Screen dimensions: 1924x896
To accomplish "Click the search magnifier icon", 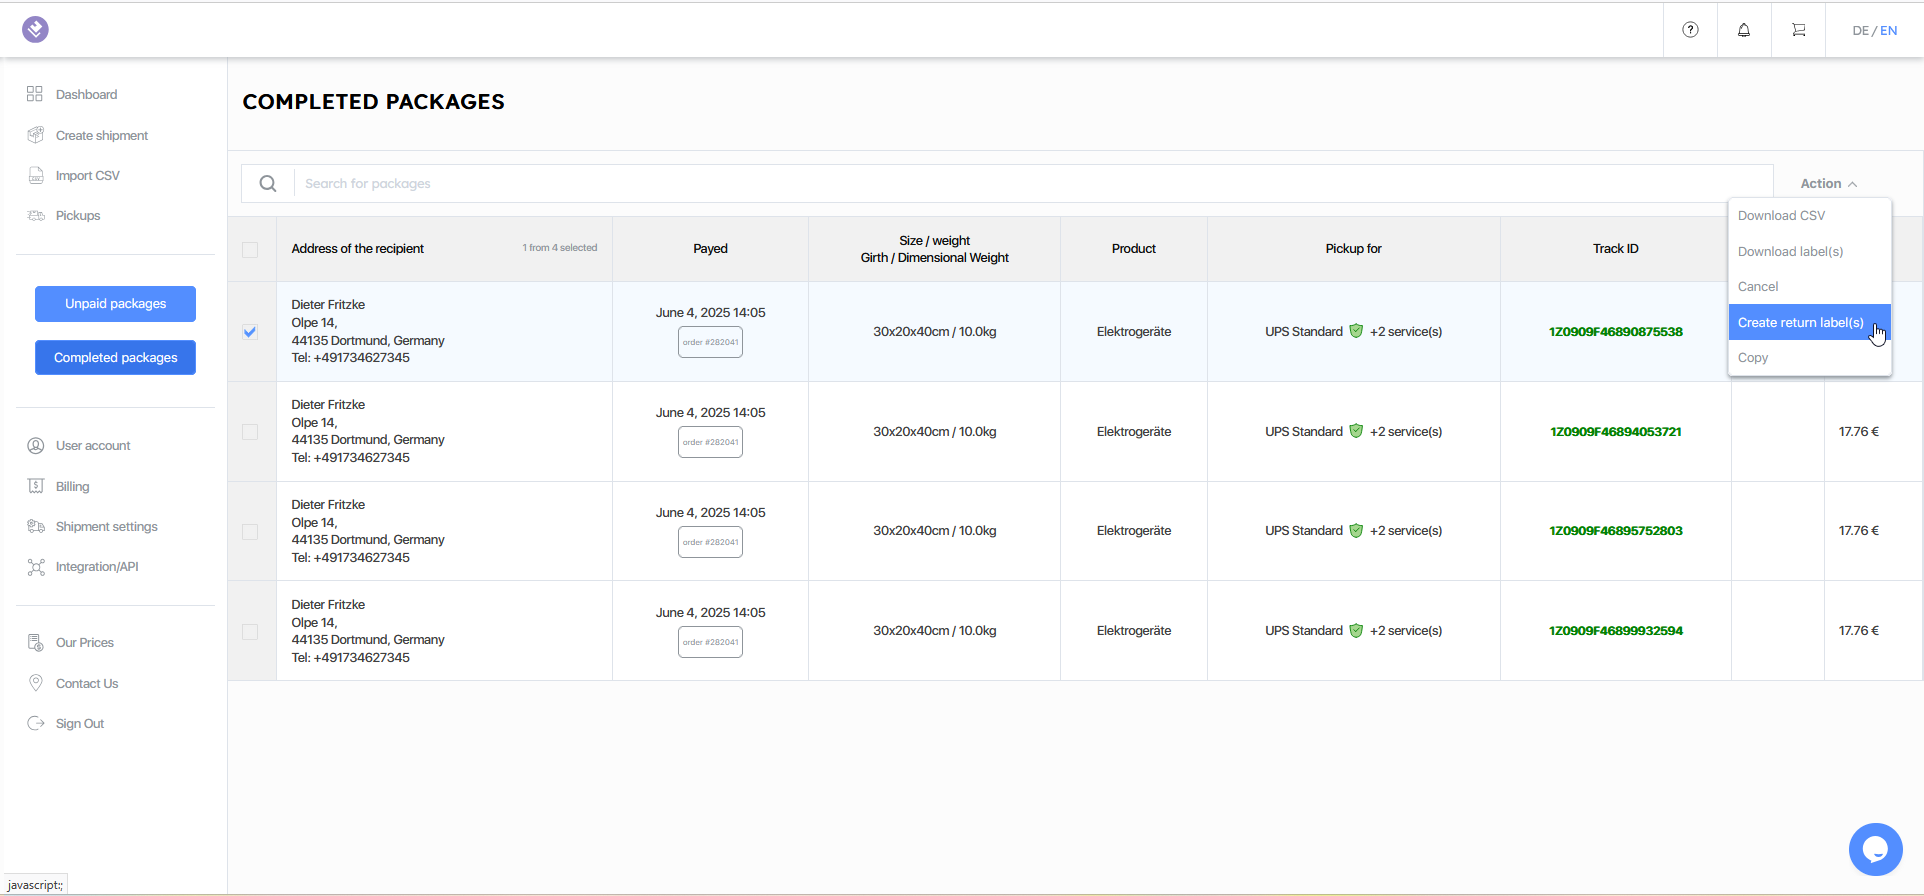I will [268, 184].
